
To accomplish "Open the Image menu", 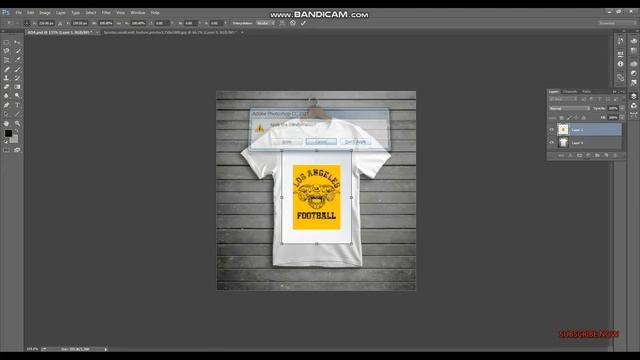I will click(44, 13).
